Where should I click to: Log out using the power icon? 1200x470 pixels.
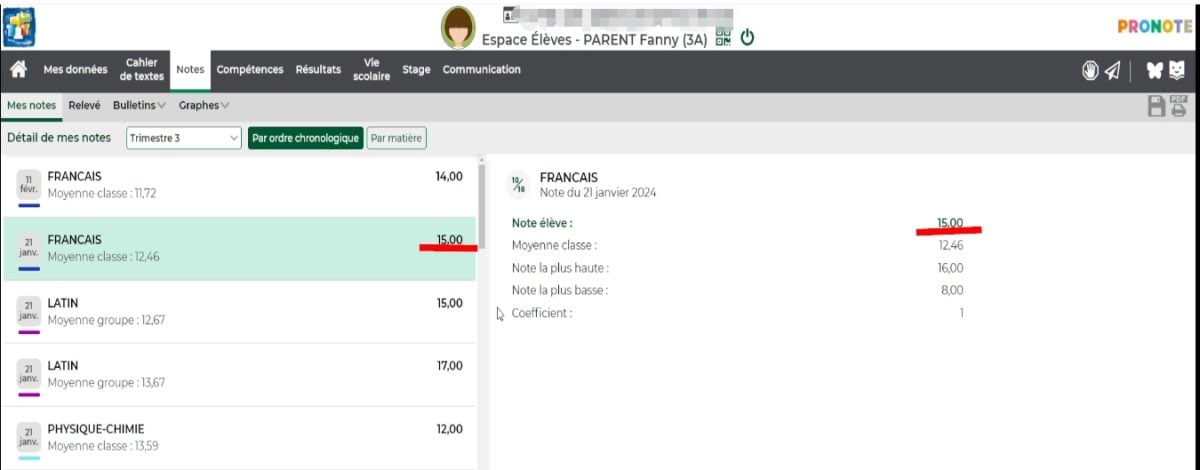746,38
